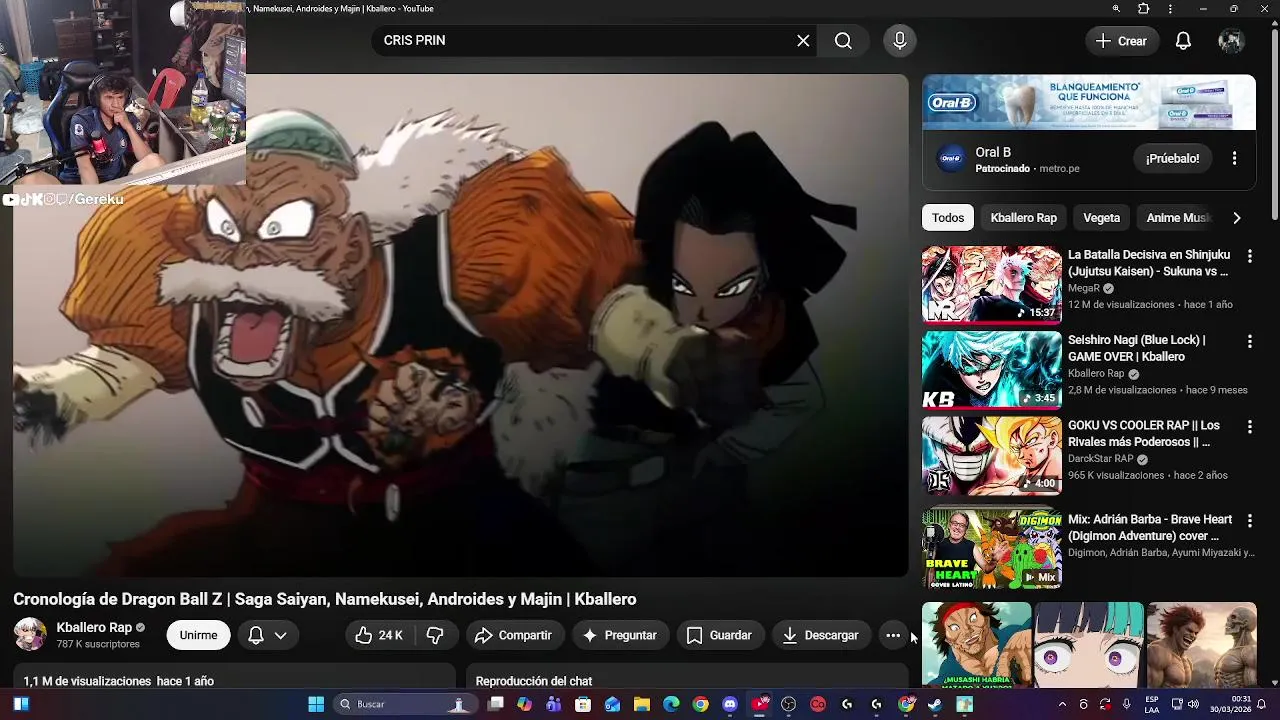Clear the search box text with the X
Image resolution: width=1280 pixels, height=720 pixels.
coord(803,41)
